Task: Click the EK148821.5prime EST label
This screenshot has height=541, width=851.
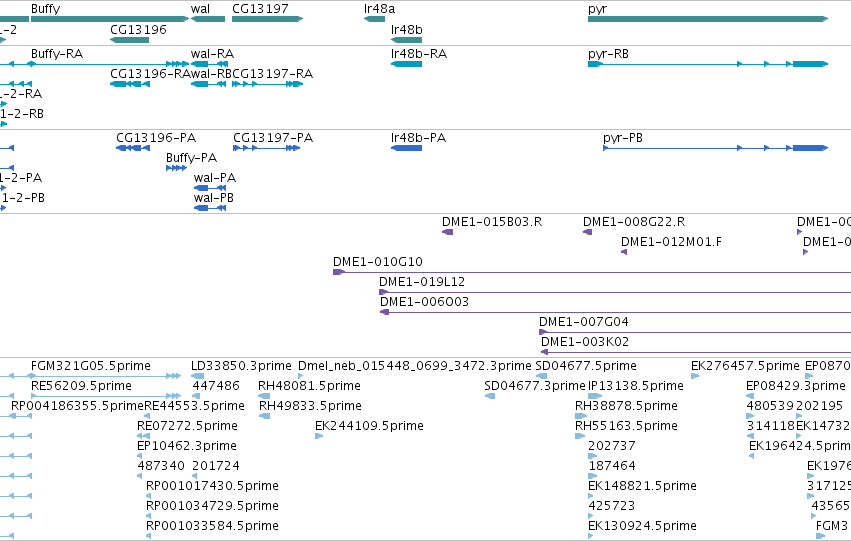Action: point(643,487)
